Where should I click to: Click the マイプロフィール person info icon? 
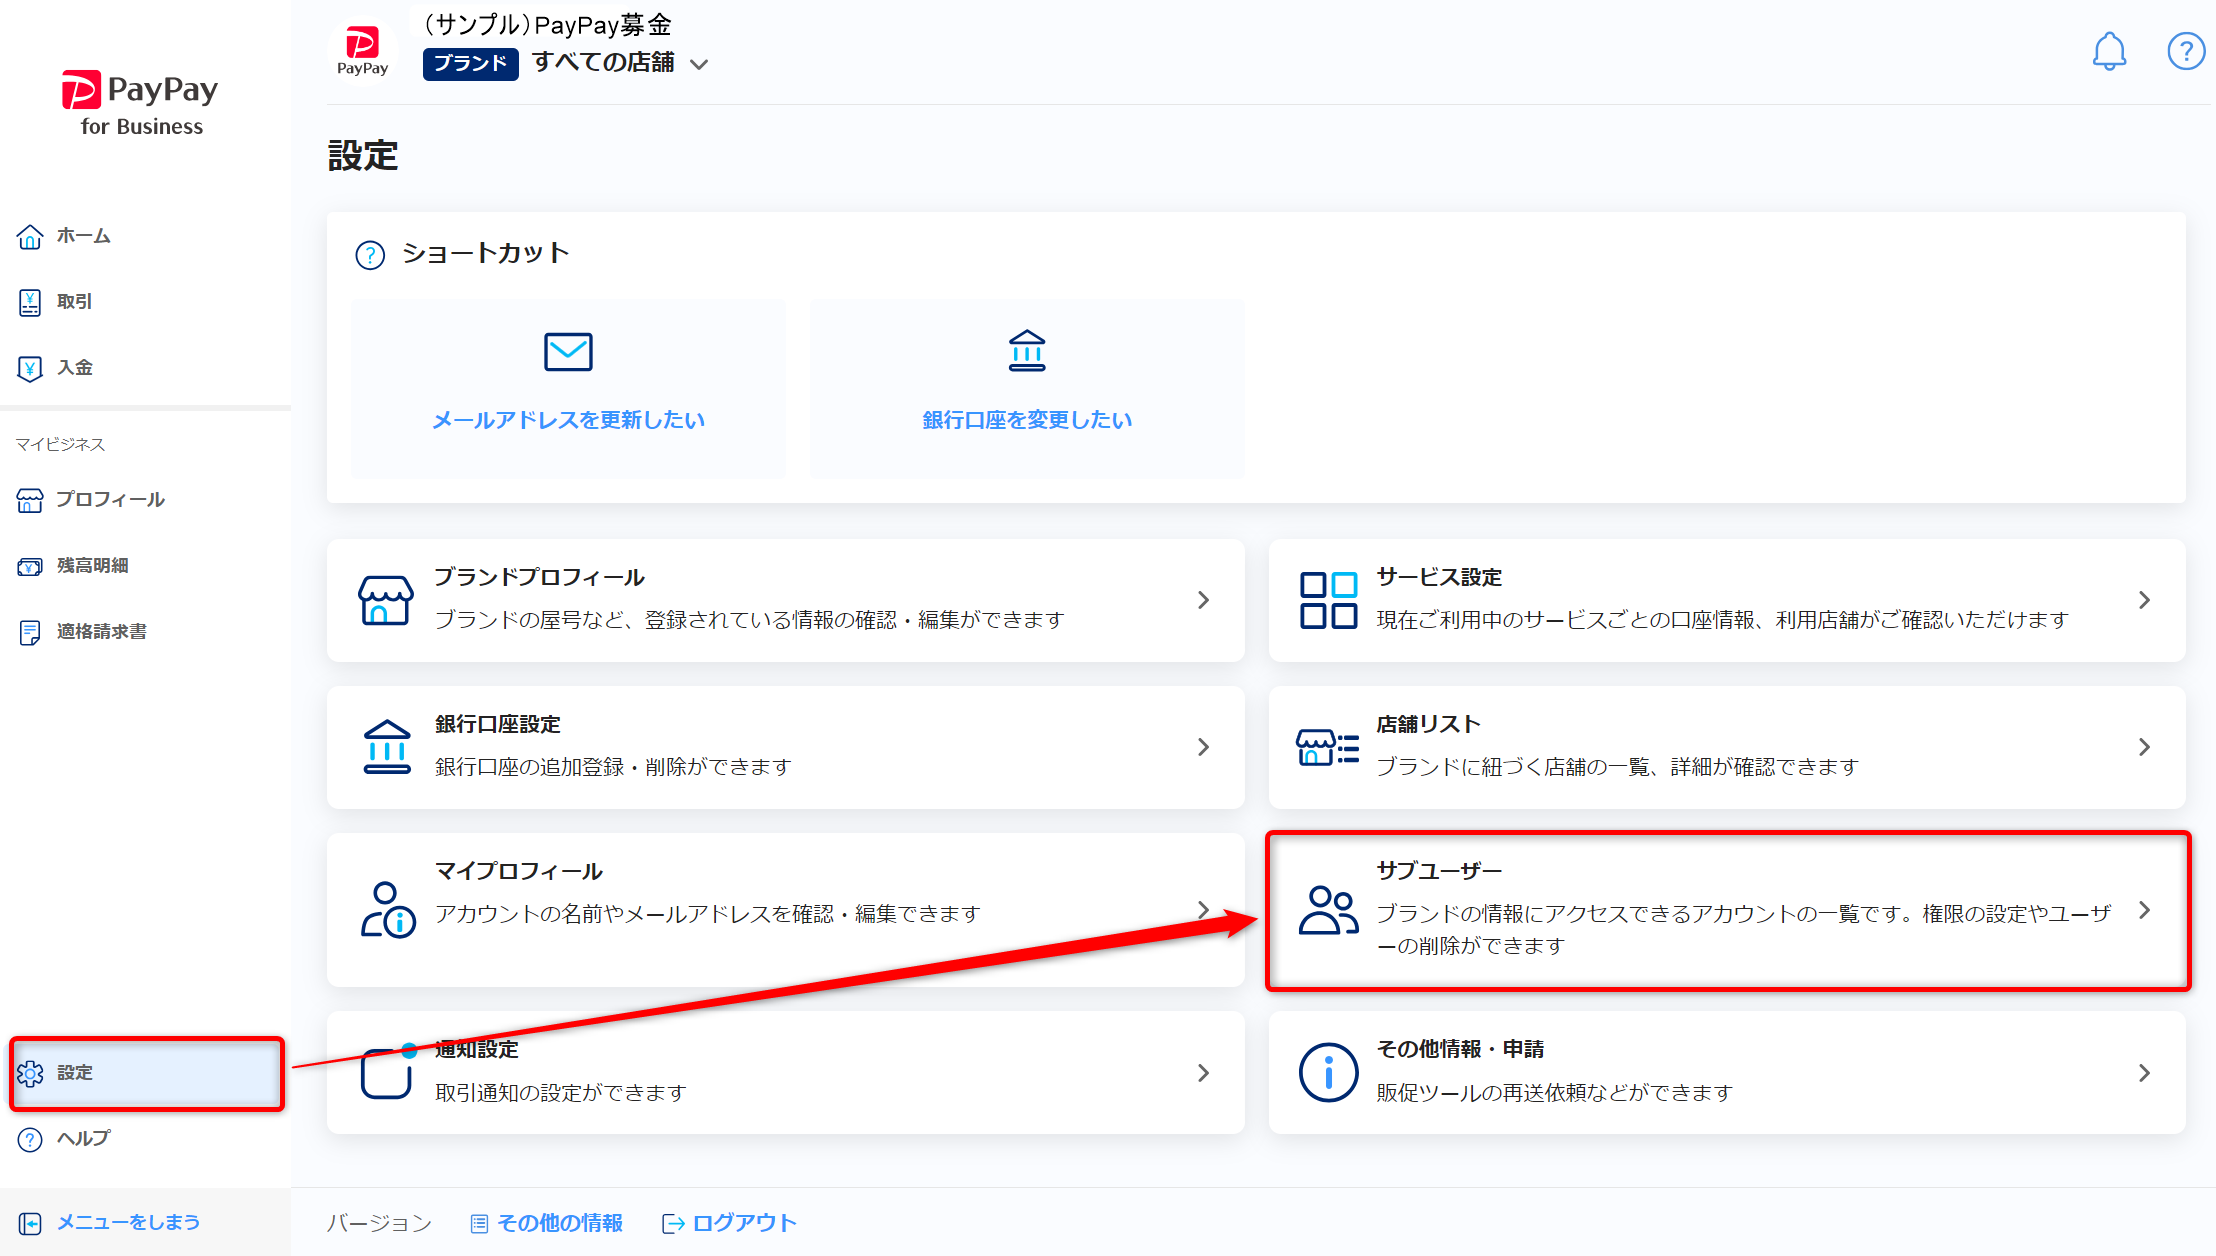click(x=388, y=909)
